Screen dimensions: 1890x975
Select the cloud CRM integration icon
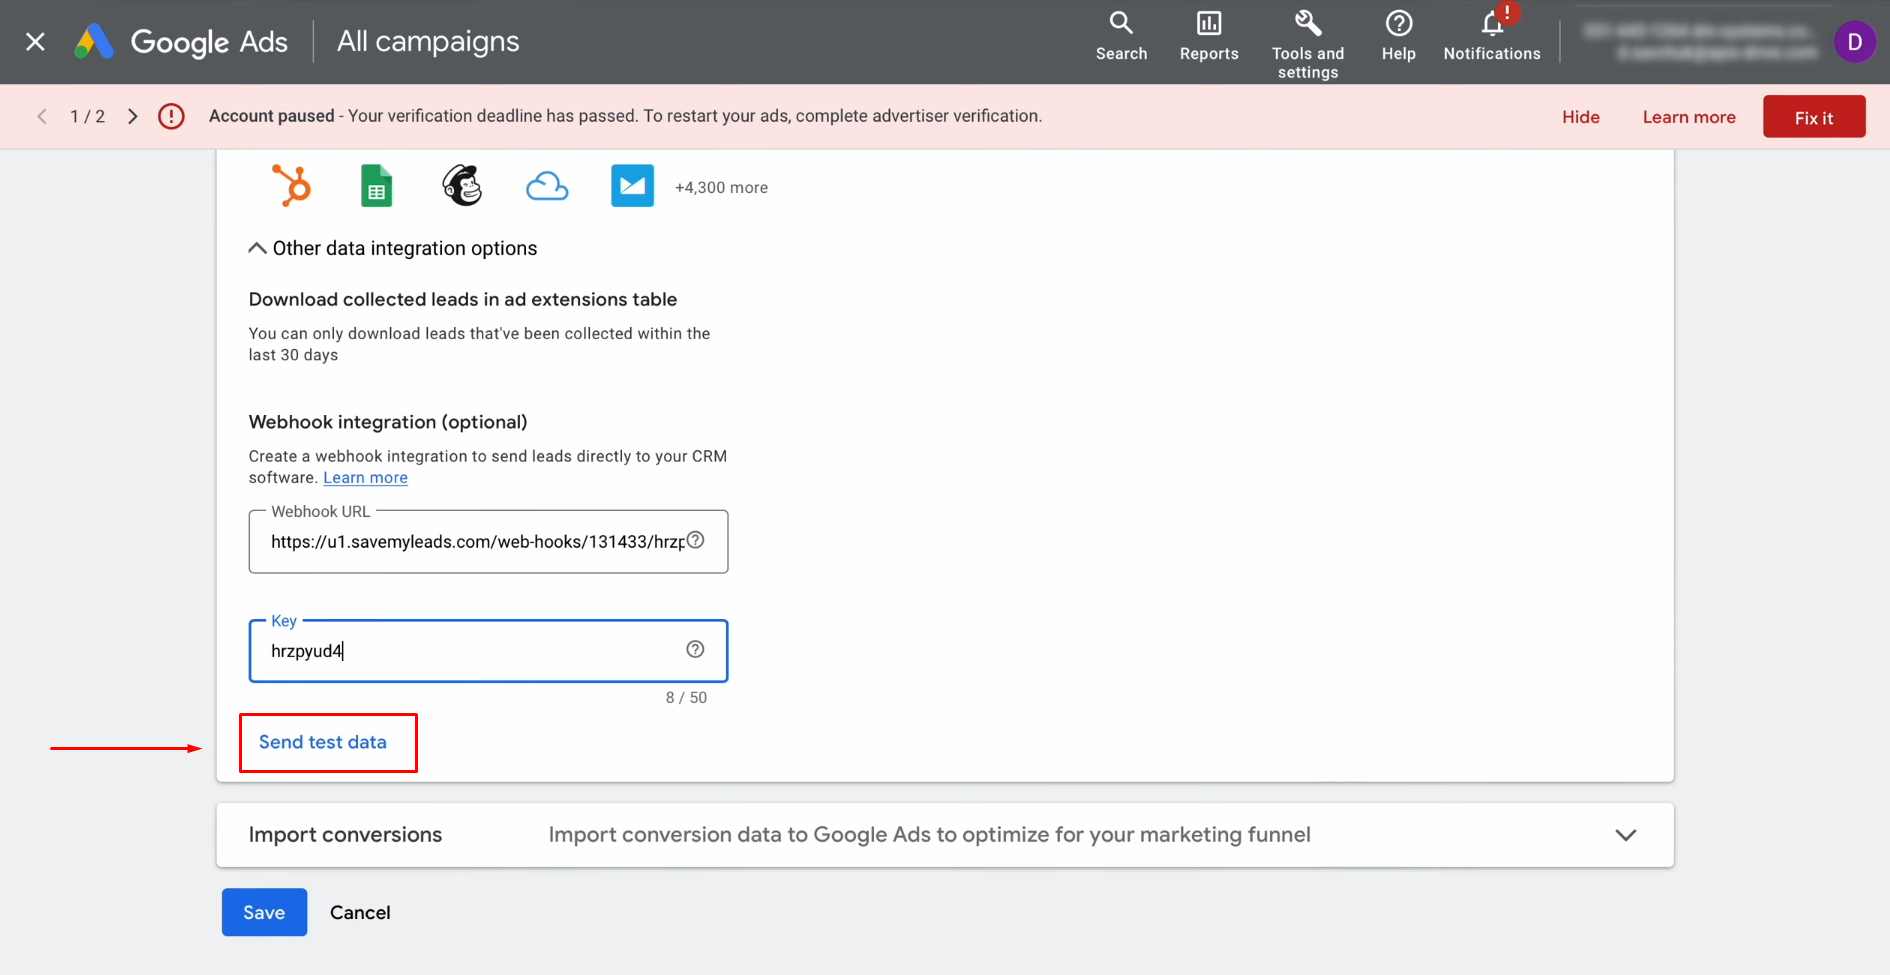[x=547, y=186]
